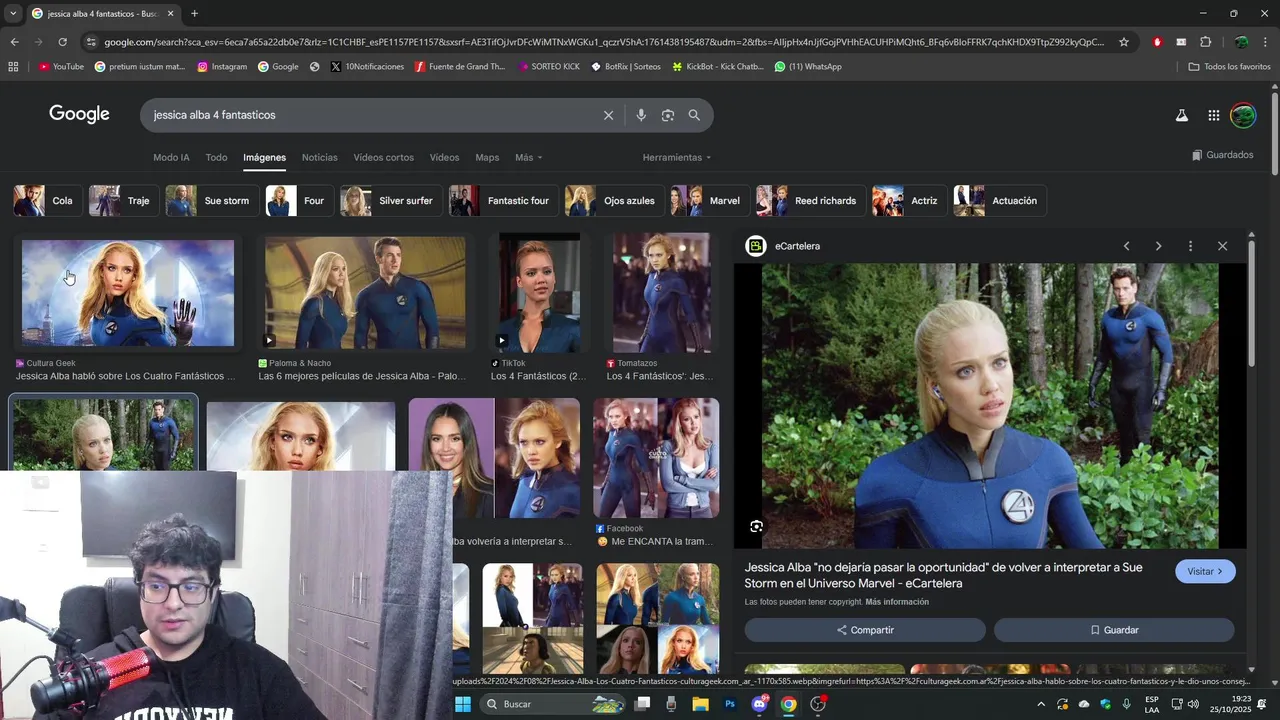Viewport: 1280px width, 720px height.
Task: Click the Chrome address bar
Action: coord(604,42)
